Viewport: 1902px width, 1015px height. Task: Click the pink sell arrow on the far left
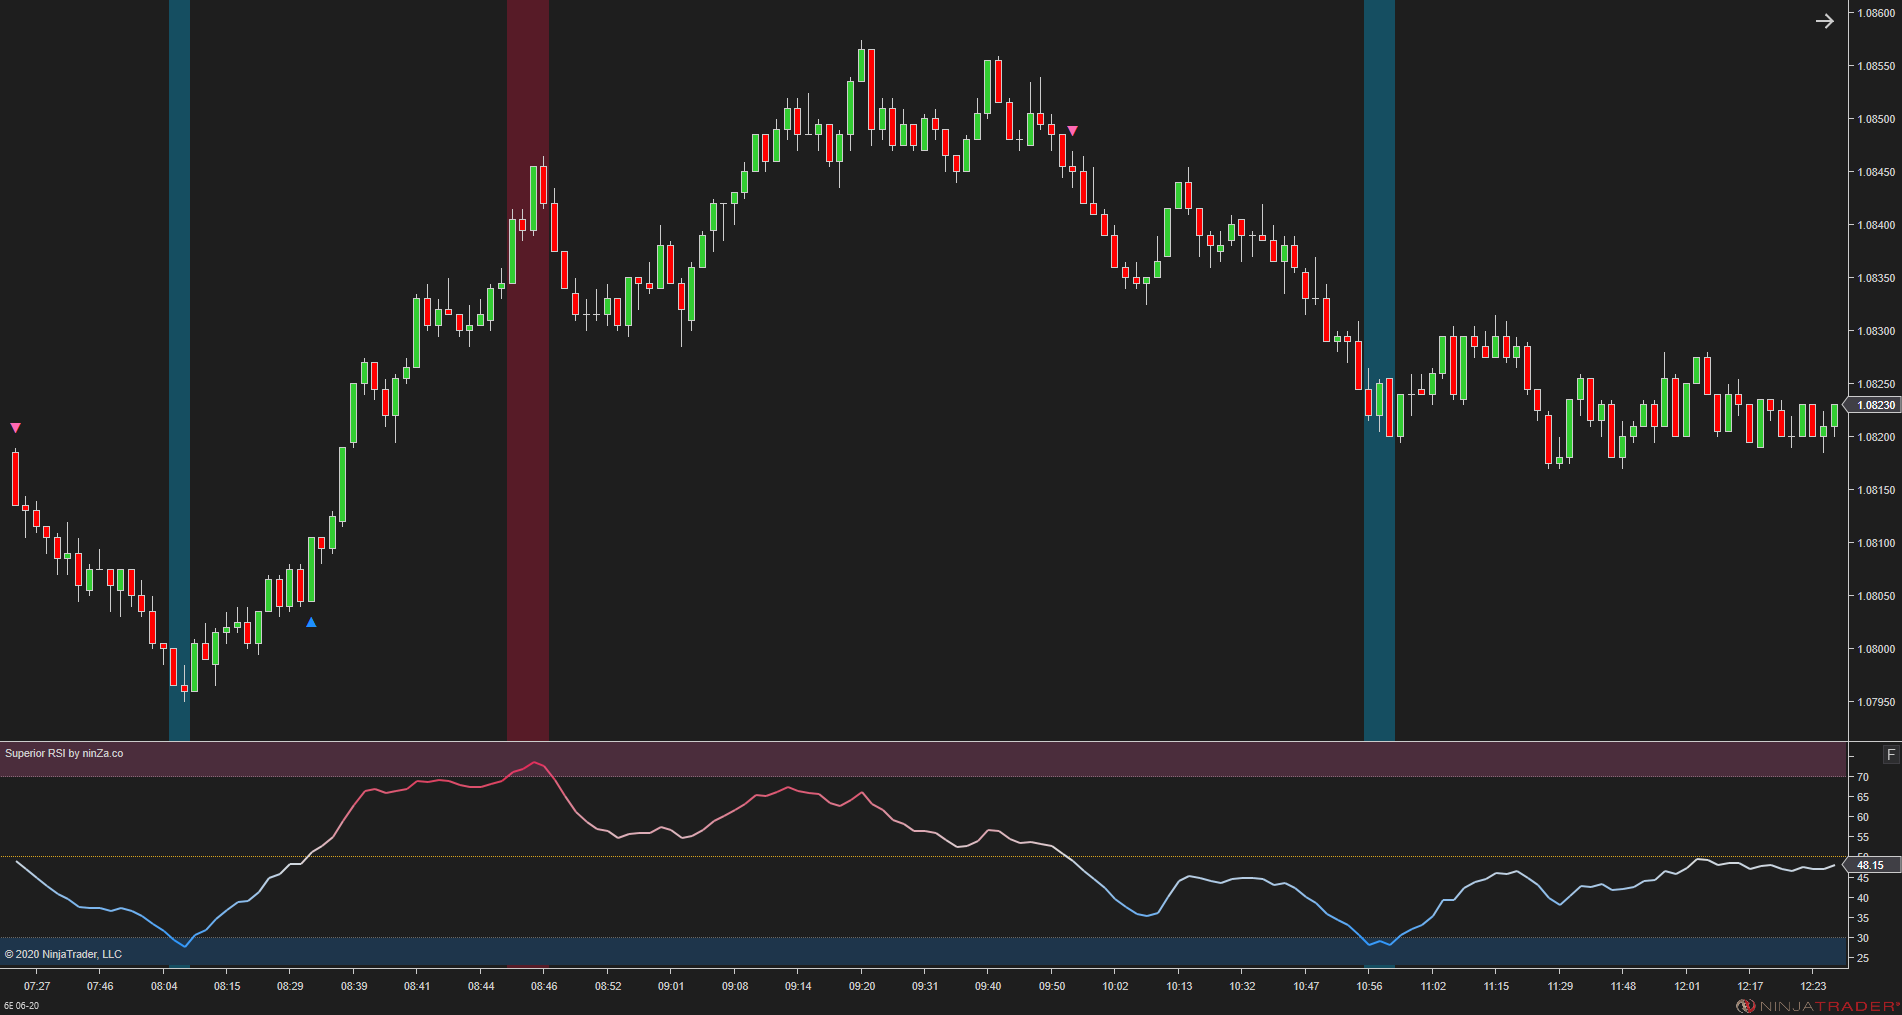(14, 426)
